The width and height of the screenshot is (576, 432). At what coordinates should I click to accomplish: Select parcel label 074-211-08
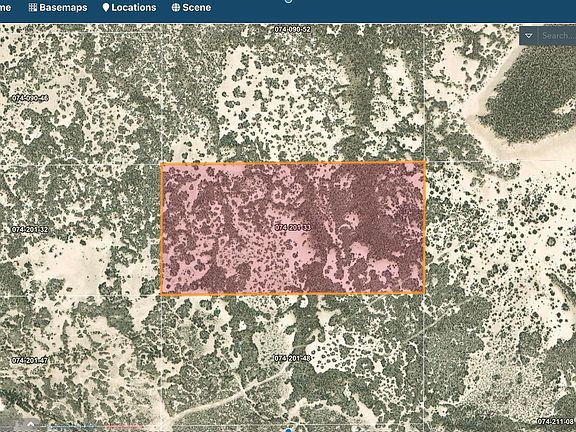[x=556, y=421]
